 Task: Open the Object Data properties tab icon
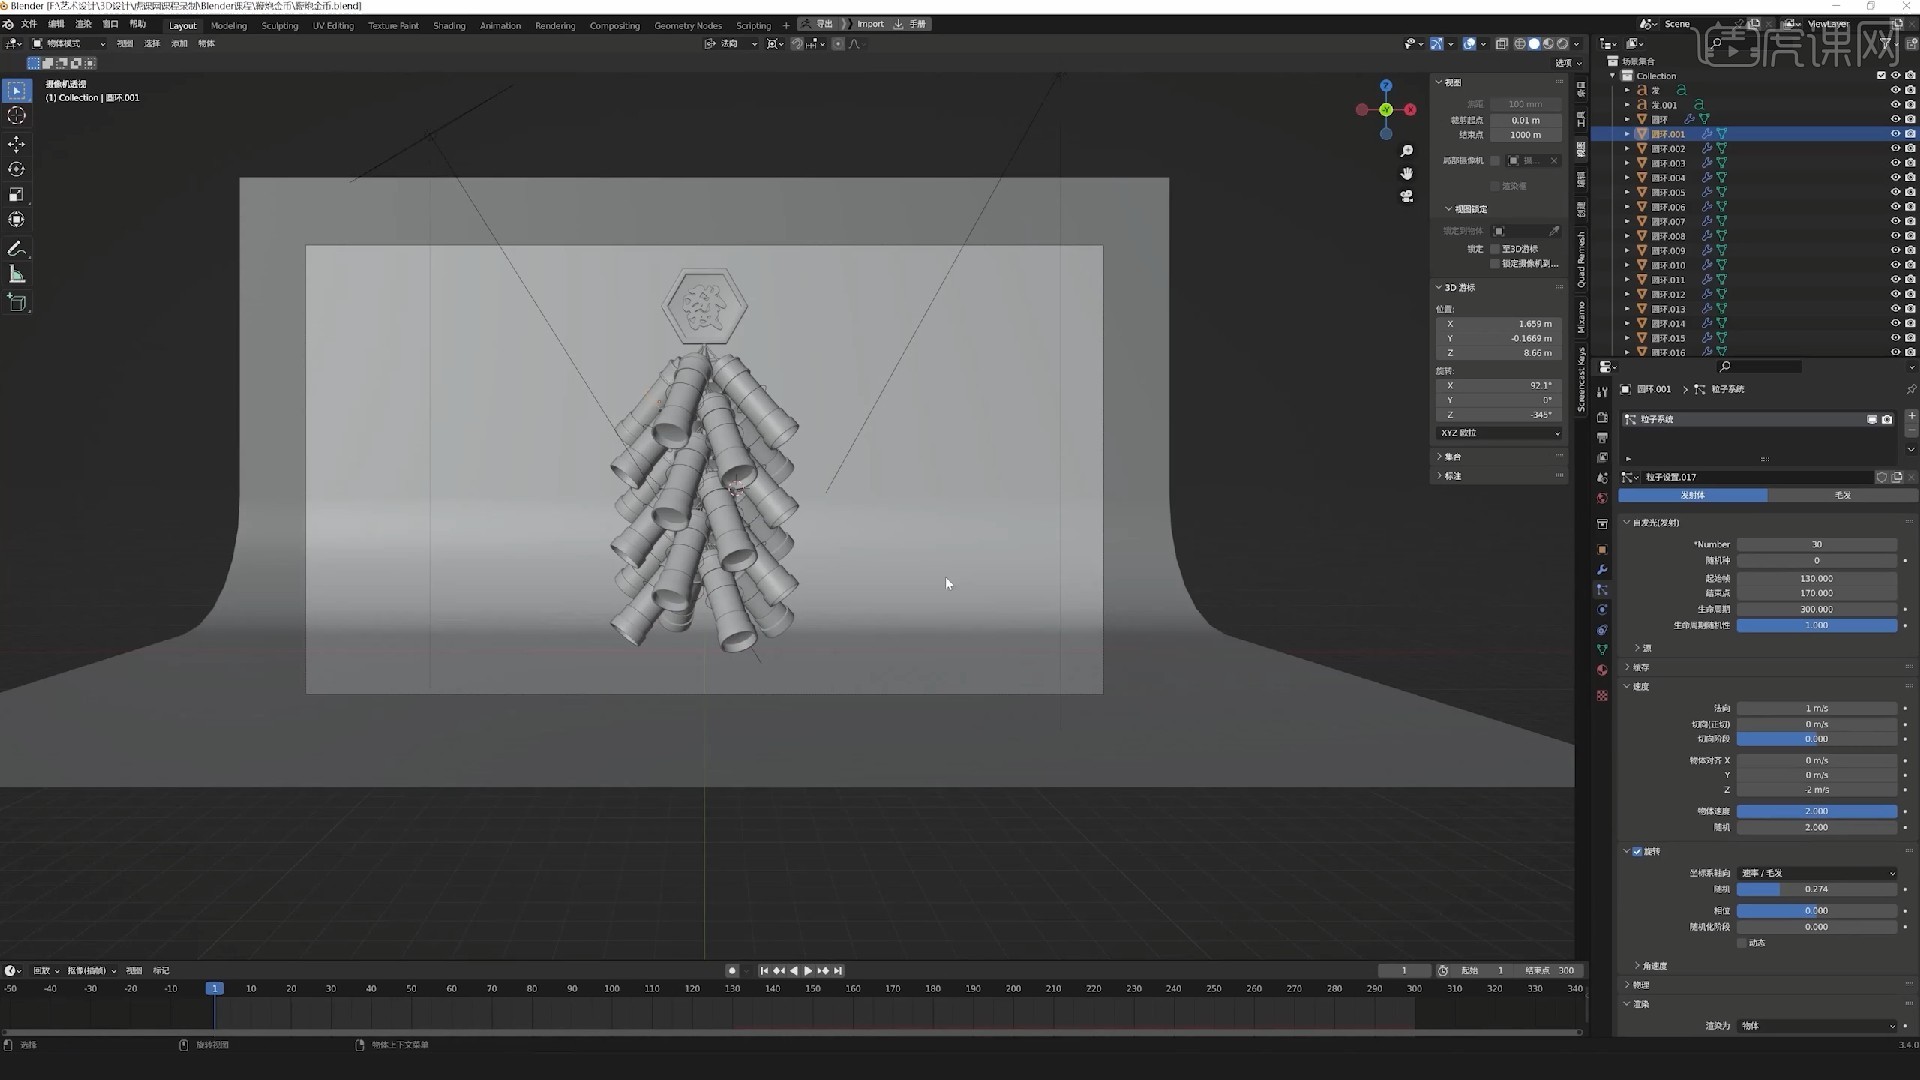[x=1602, y=650]
